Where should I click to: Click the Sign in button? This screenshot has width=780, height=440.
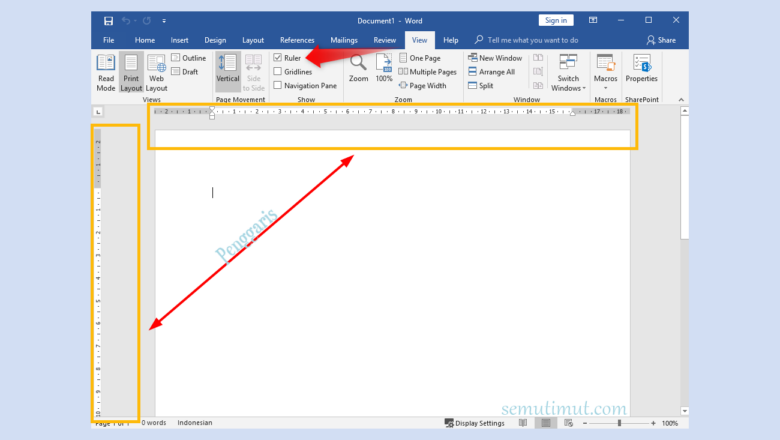pos(556,20)
